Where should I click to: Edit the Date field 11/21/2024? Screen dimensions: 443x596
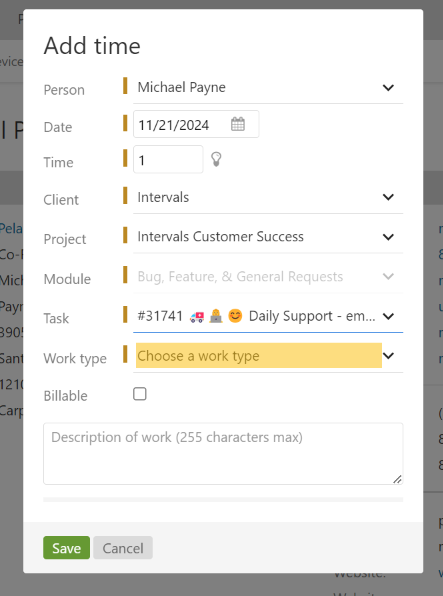(196, 124)
